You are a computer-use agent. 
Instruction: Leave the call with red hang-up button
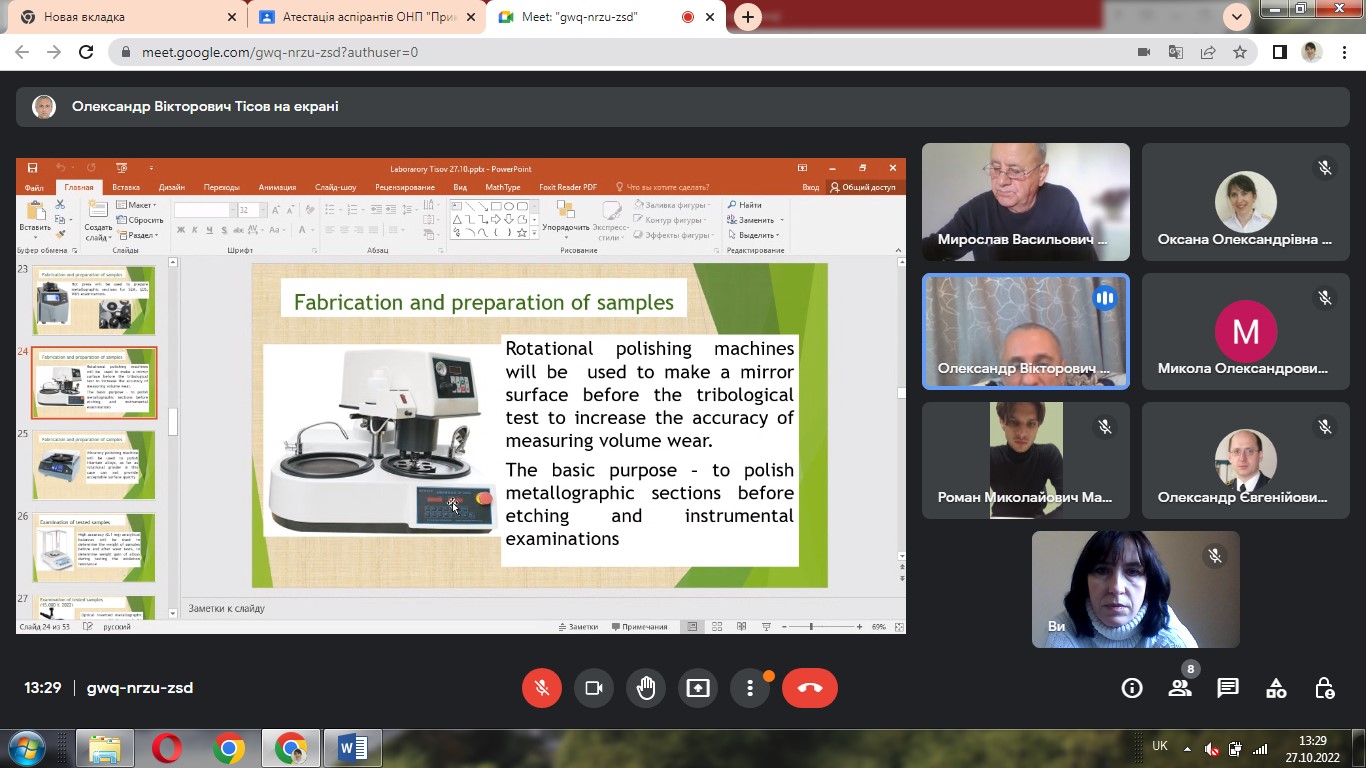click(x=810, y=688)
